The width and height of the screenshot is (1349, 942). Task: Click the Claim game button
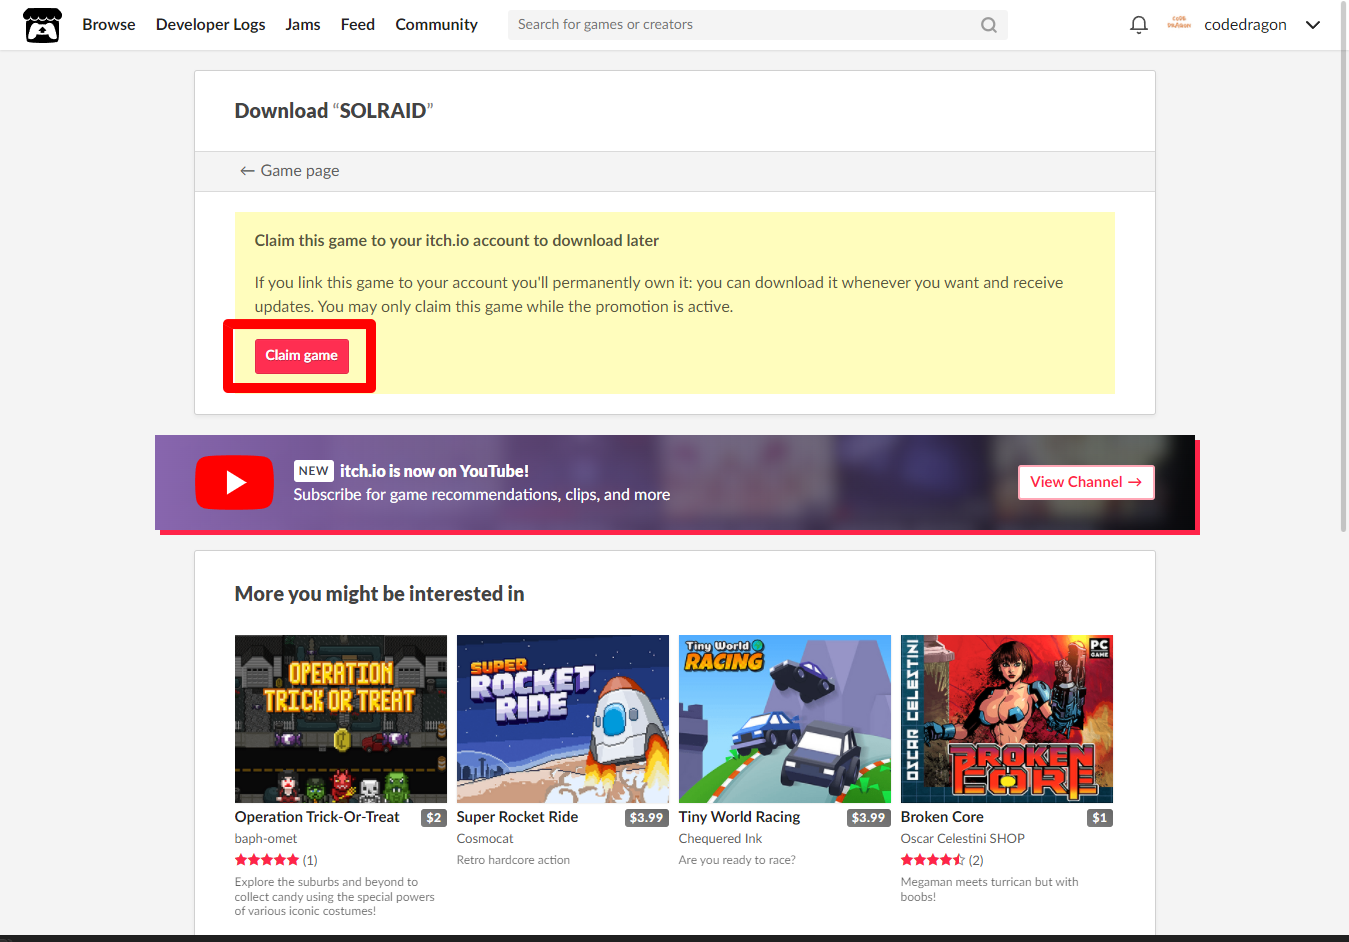tap(302, 356)
